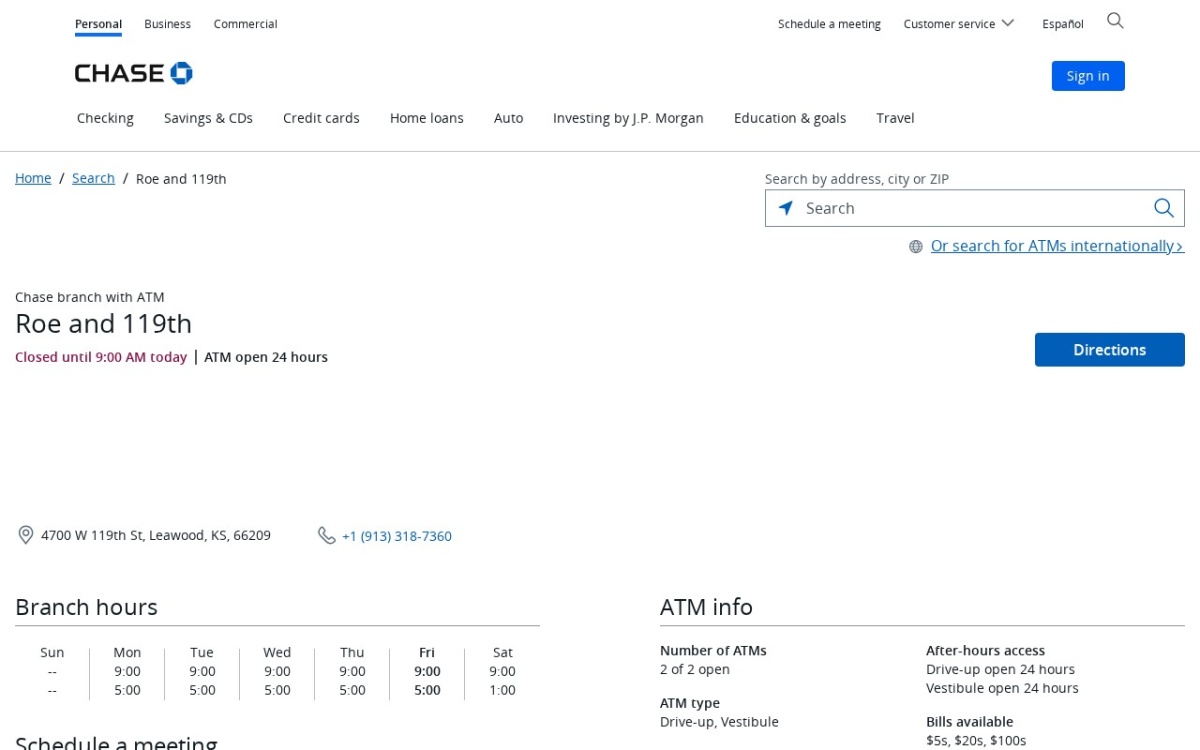The image size is (1200, 750).
Task: Open the Savings & CDs menu
Action: pyautogui.click(x=208, y=118)
